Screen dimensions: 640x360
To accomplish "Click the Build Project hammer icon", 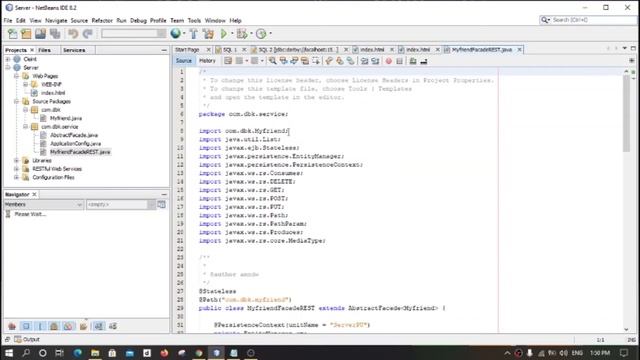I will (194, 34).
